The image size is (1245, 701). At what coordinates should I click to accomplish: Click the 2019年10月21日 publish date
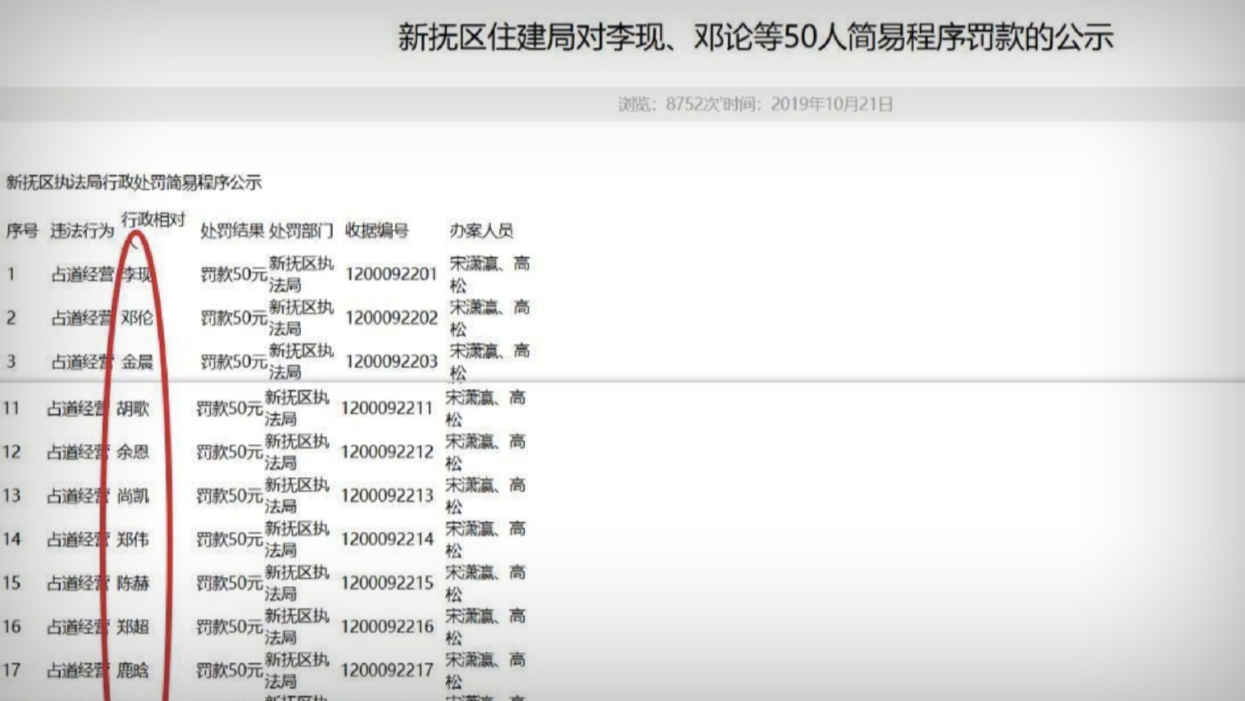click(x=831, y=104)
